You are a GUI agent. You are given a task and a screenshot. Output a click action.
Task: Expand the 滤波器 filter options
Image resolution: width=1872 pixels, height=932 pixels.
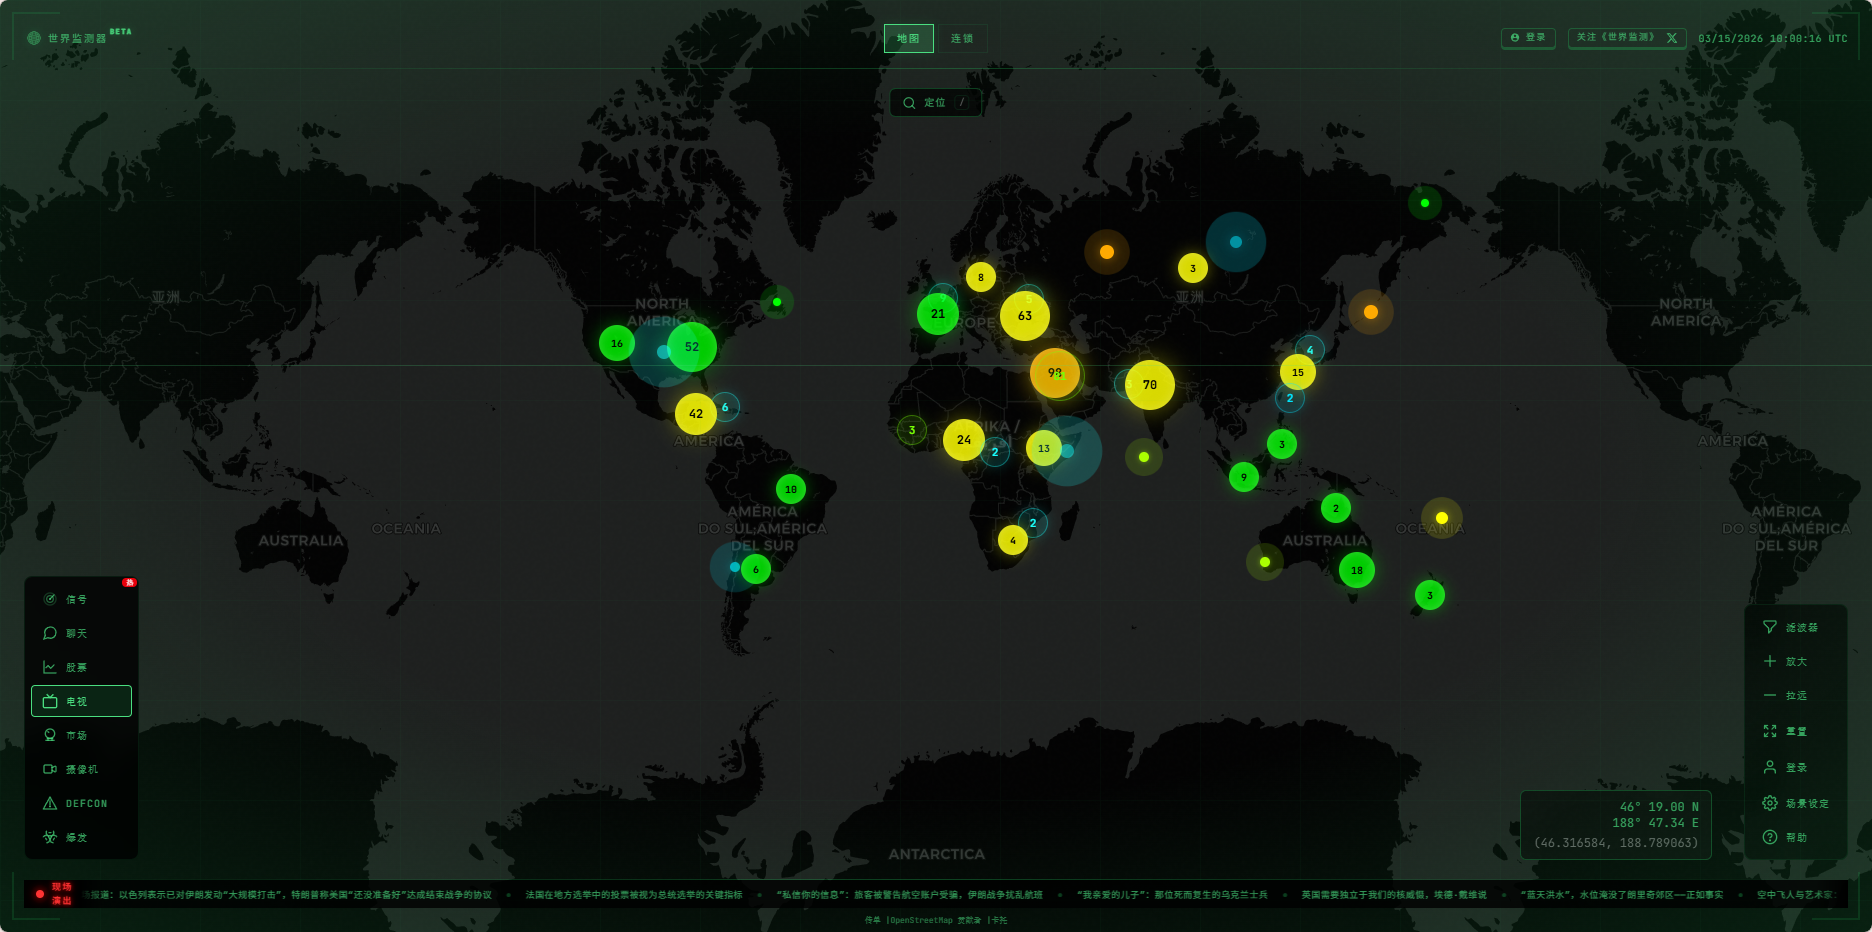(x=1795, y=627)
